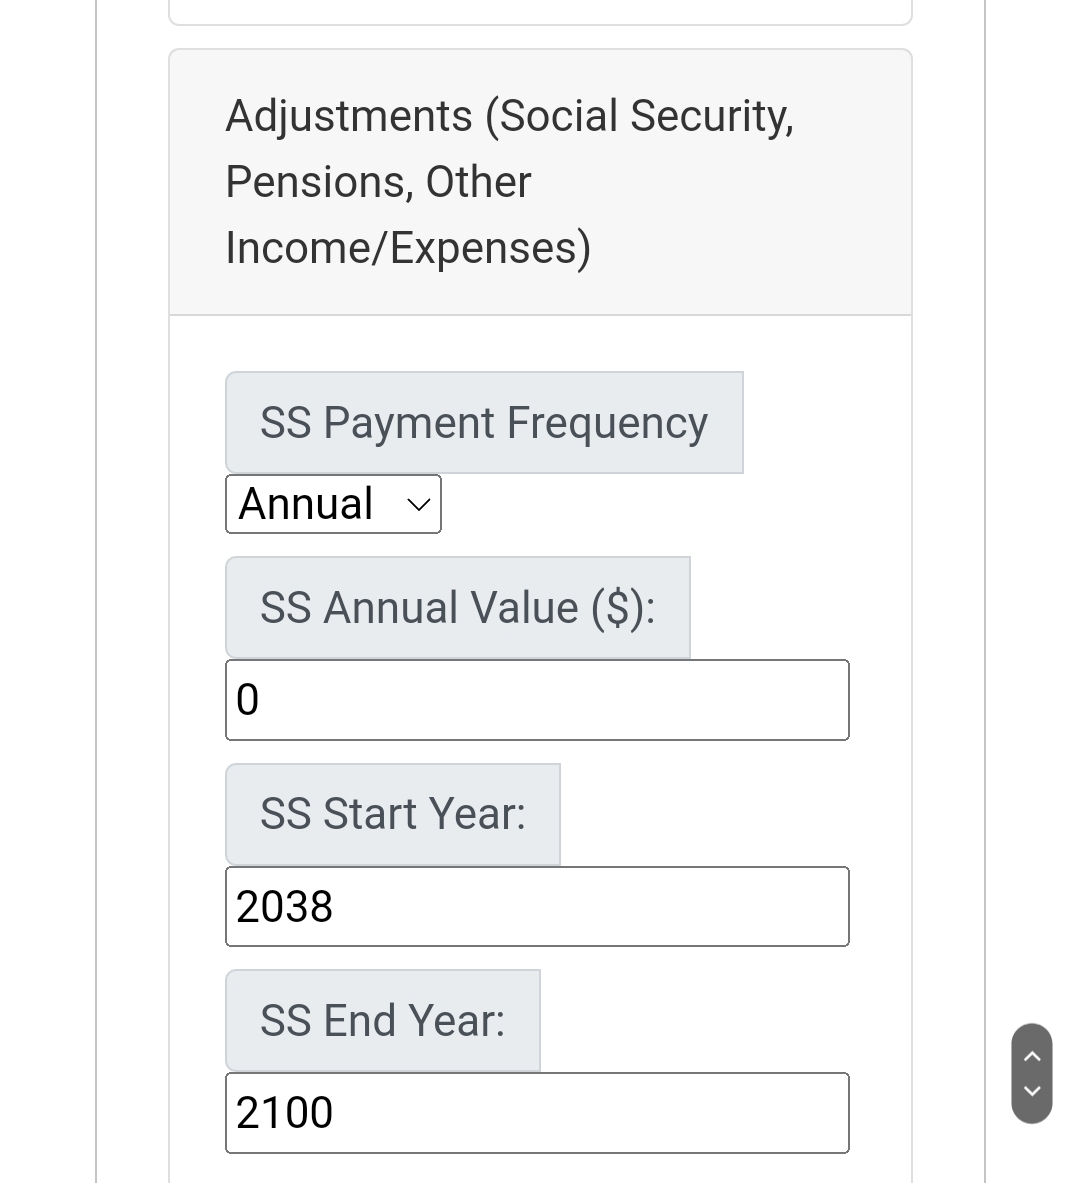This screenshot has height=1183, width=1080.
Task: Click the "Pensions, Other" line in the header
Action: point(378,182)
